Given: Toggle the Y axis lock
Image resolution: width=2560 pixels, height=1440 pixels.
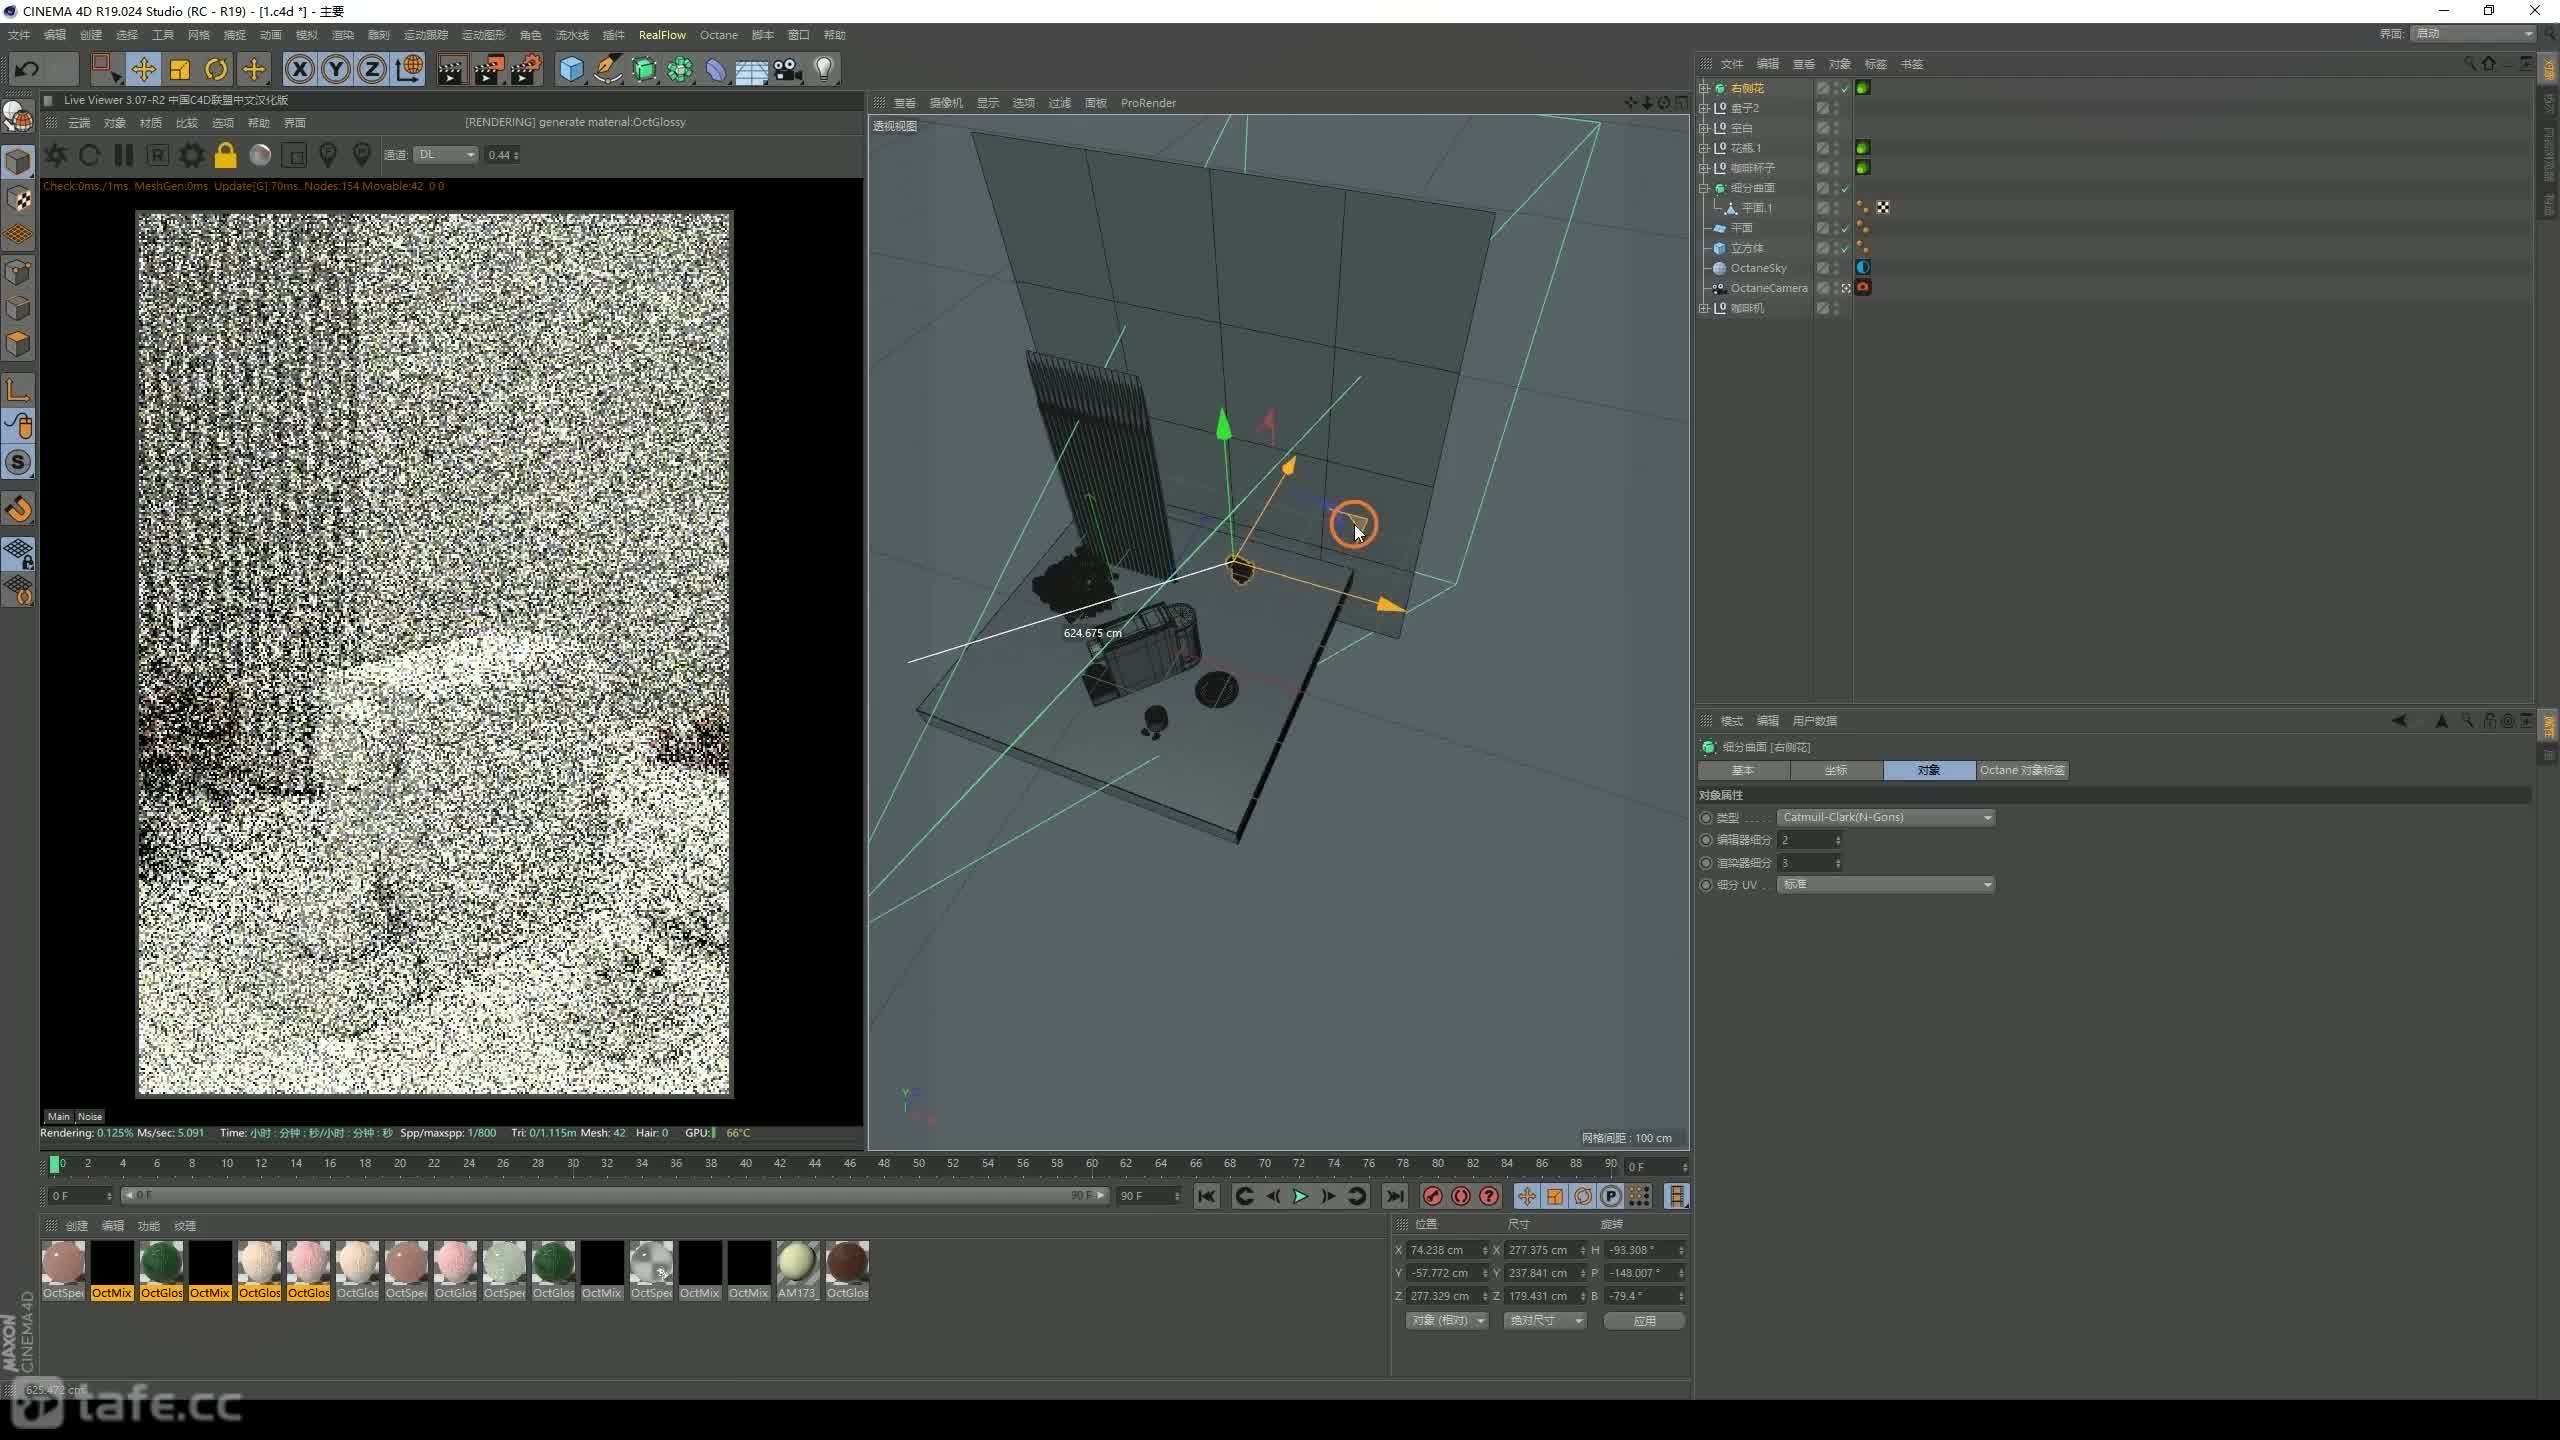Looking at the screenshot, I should (x=336, y=69).
